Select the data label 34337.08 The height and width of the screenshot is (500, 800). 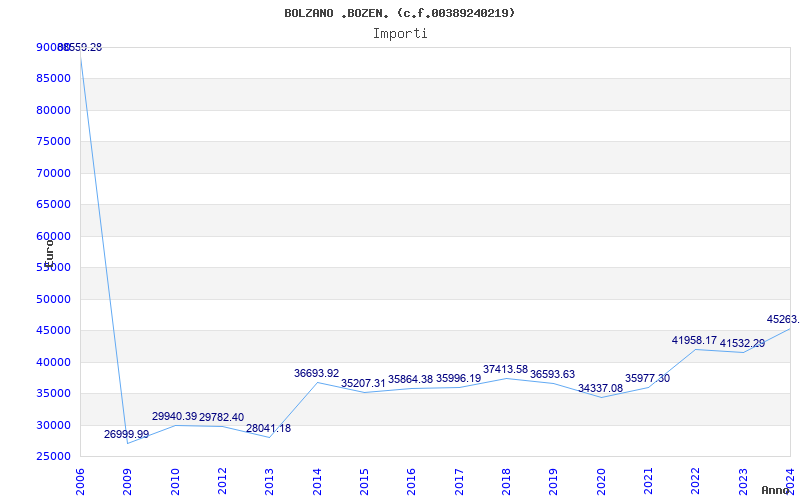coord(601,389)
